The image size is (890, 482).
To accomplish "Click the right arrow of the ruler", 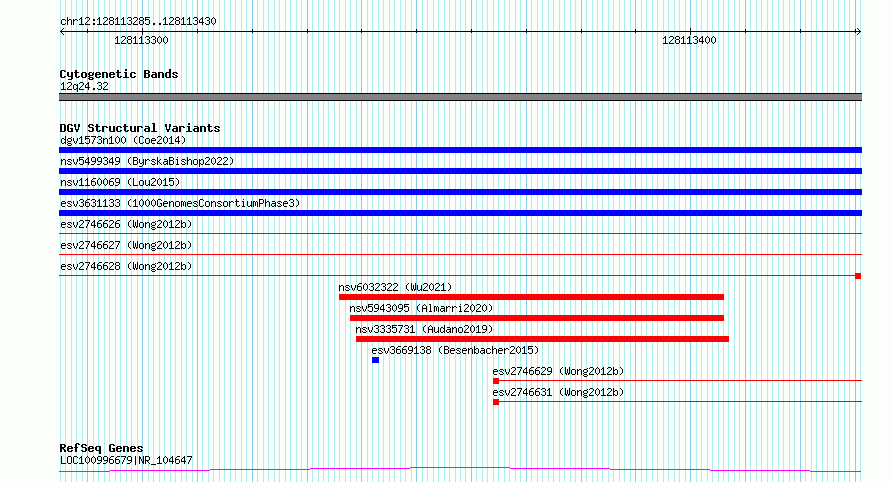I will click(x=858, y=32).
